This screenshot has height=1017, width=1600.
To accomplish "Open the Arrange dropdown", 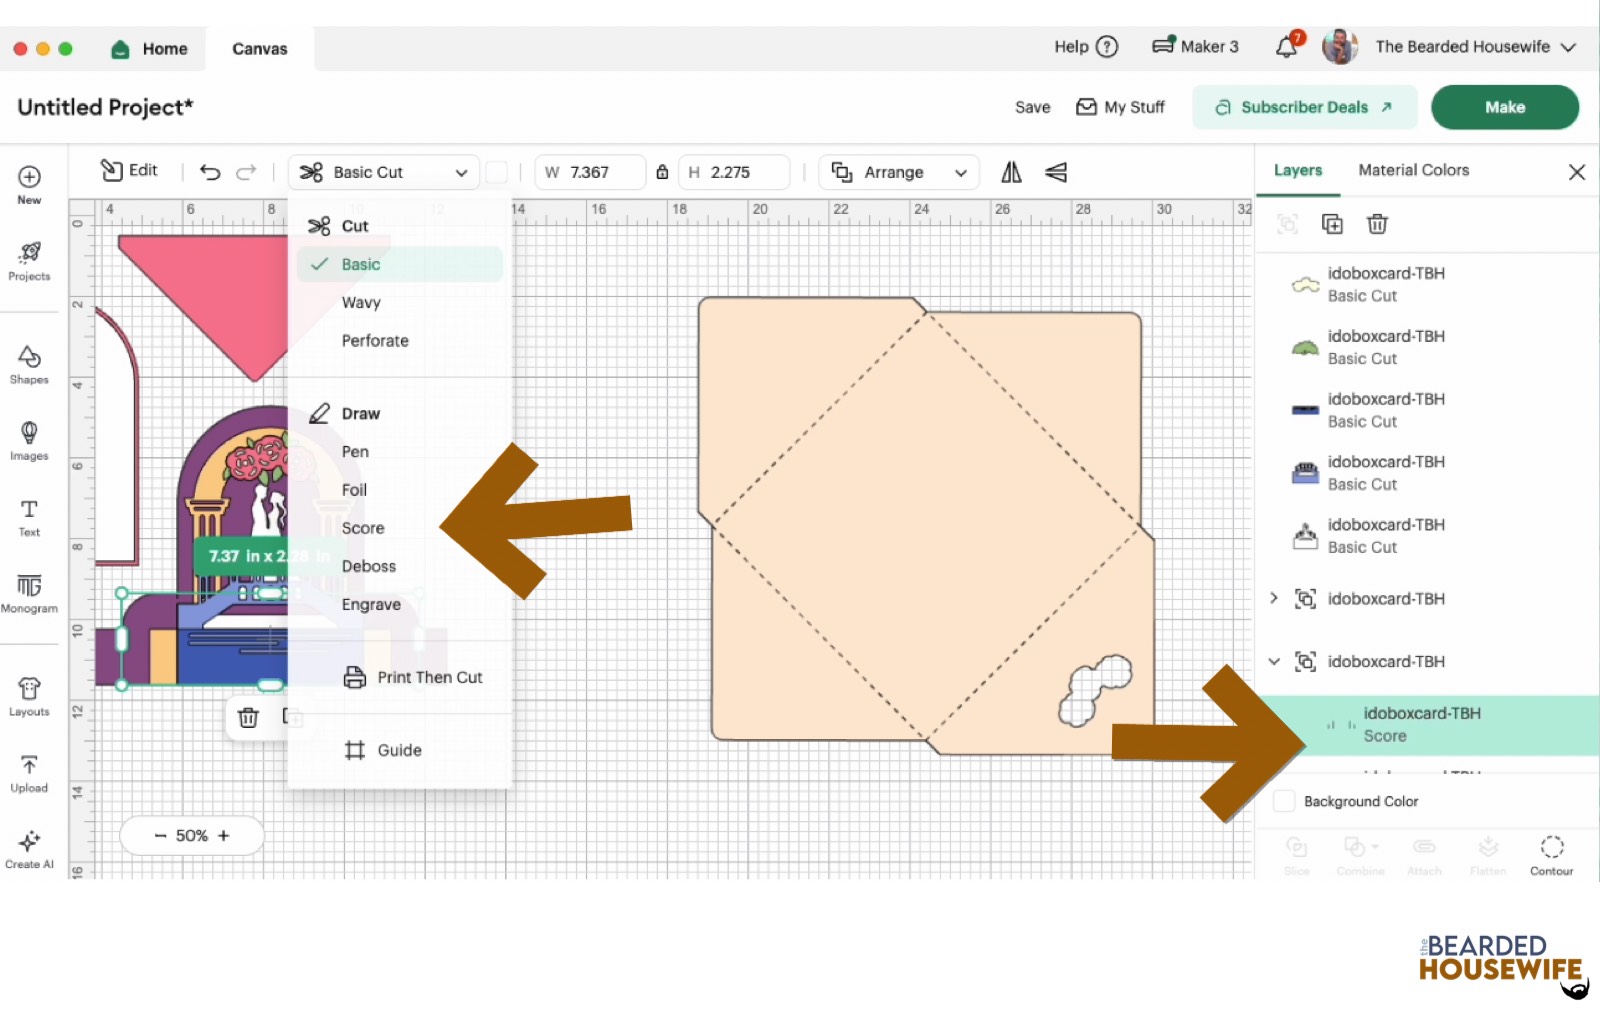I will tap(898, 172).
